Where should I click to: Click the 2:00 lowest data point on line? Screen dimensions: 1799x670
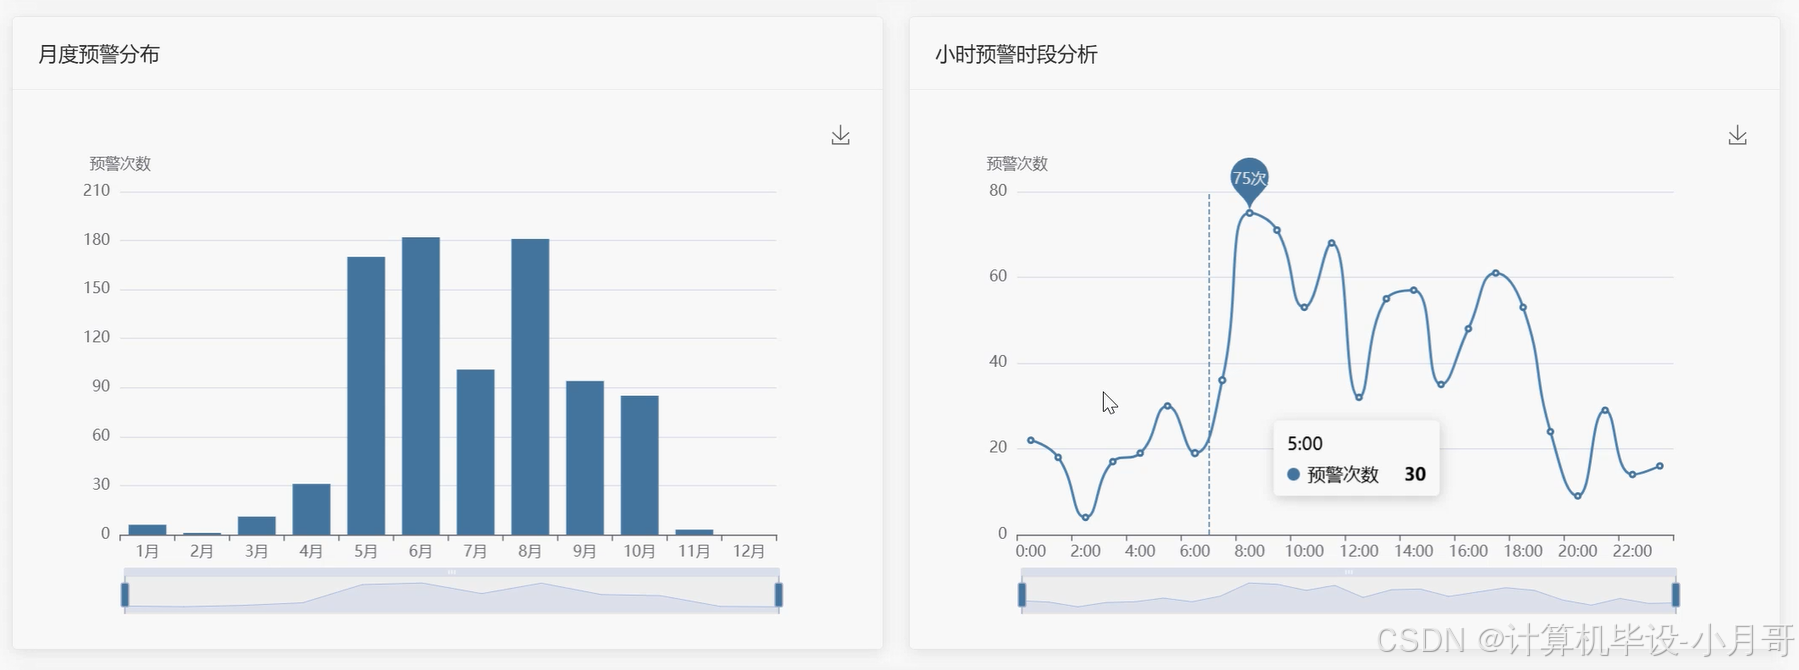[1085, 517]
